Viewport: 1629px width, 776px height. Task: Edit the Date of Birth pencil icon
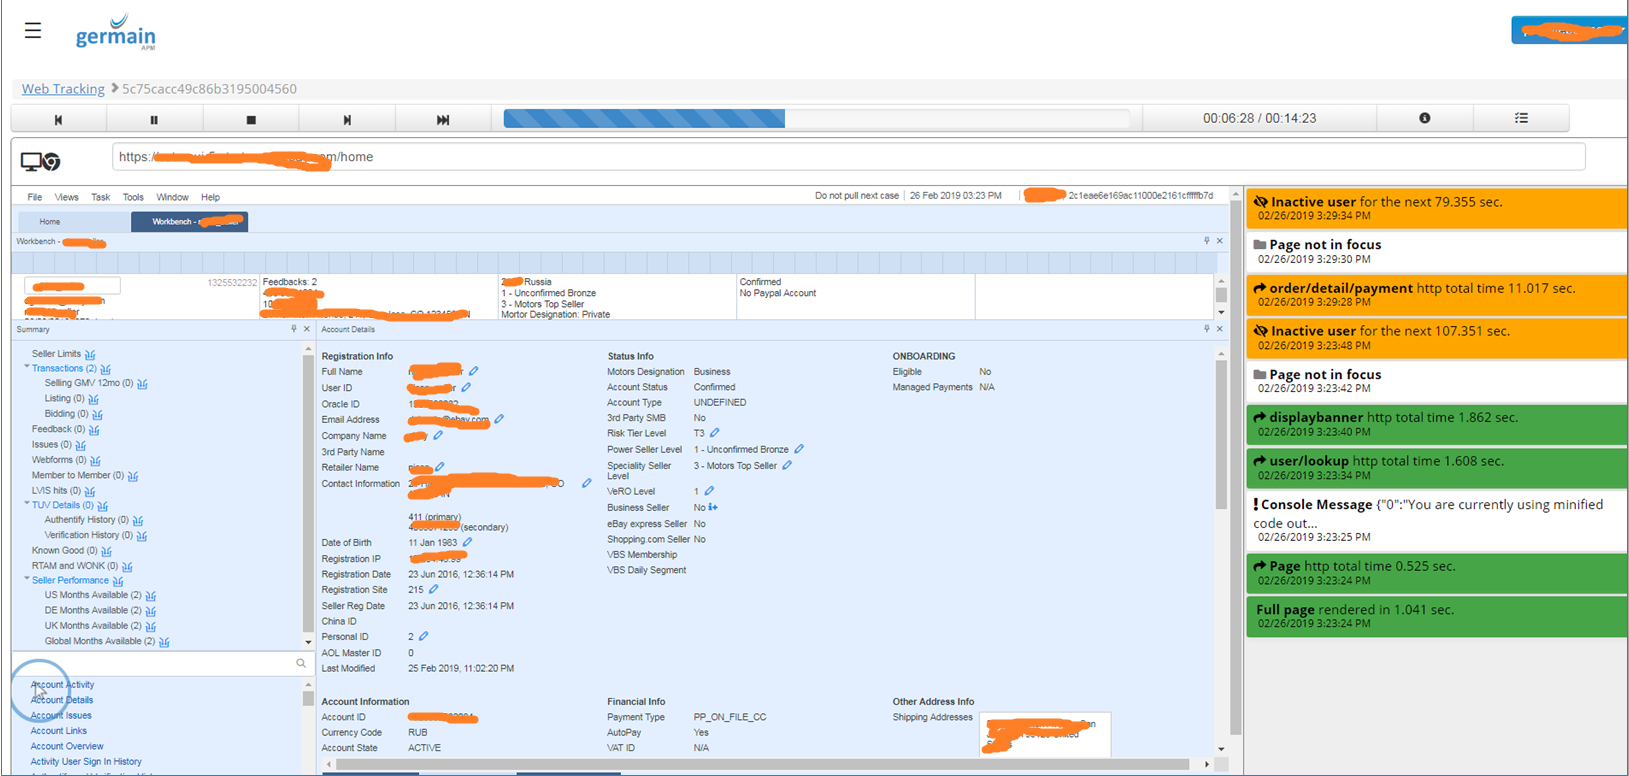[x=468, y=542]
